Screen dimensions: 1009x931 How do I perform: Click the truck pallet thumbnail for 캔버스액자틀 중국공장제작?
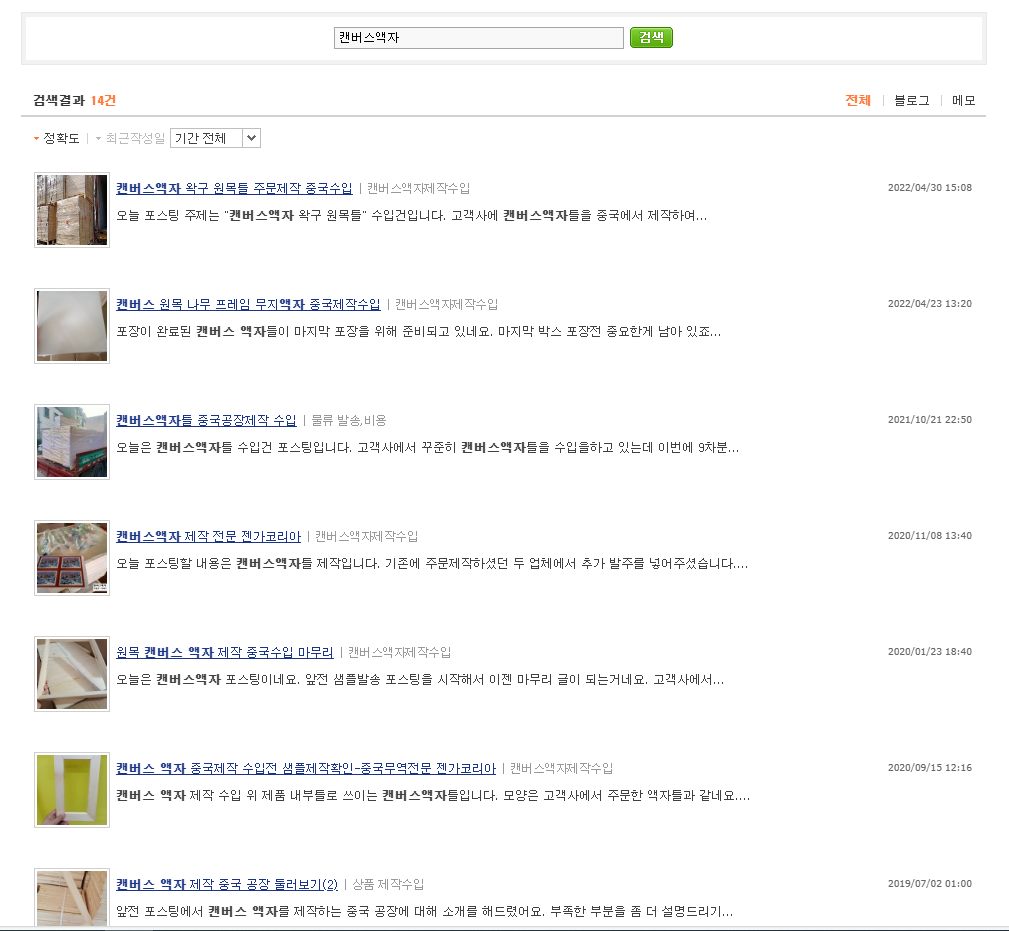click(x=72, y=442)
